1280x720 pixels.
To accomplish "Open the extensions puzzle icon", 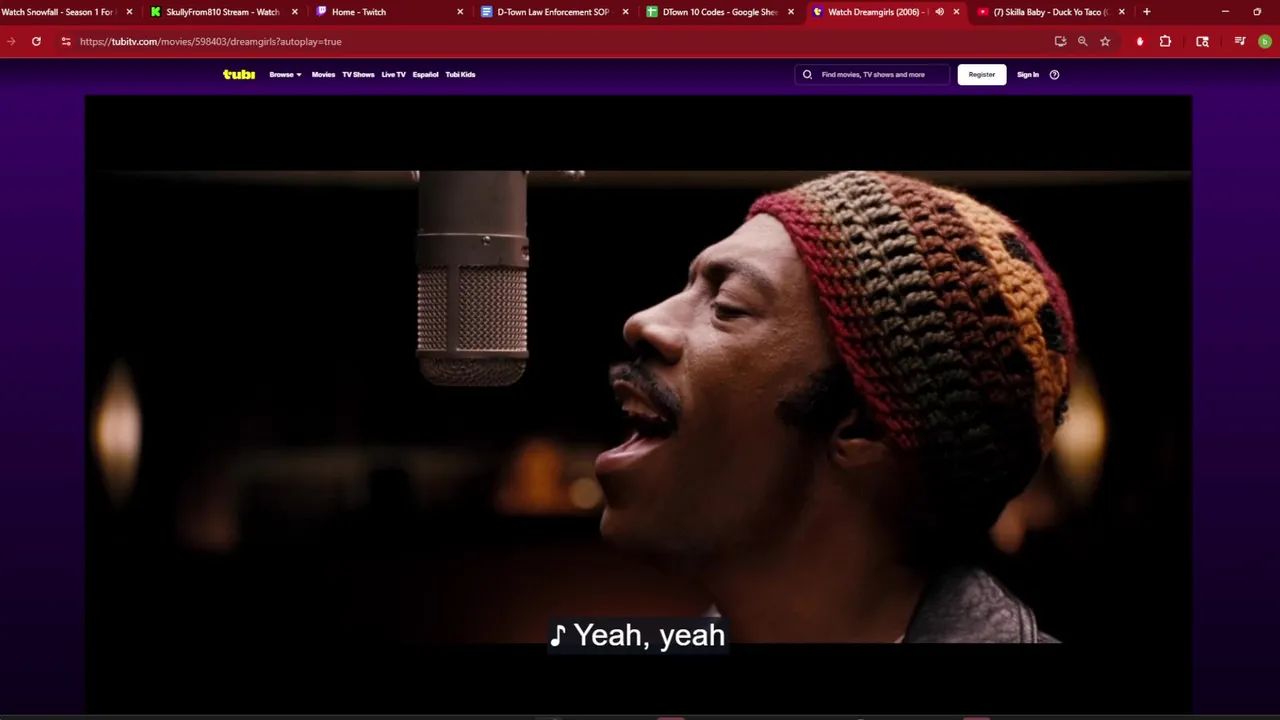I will pos(1165,41).
